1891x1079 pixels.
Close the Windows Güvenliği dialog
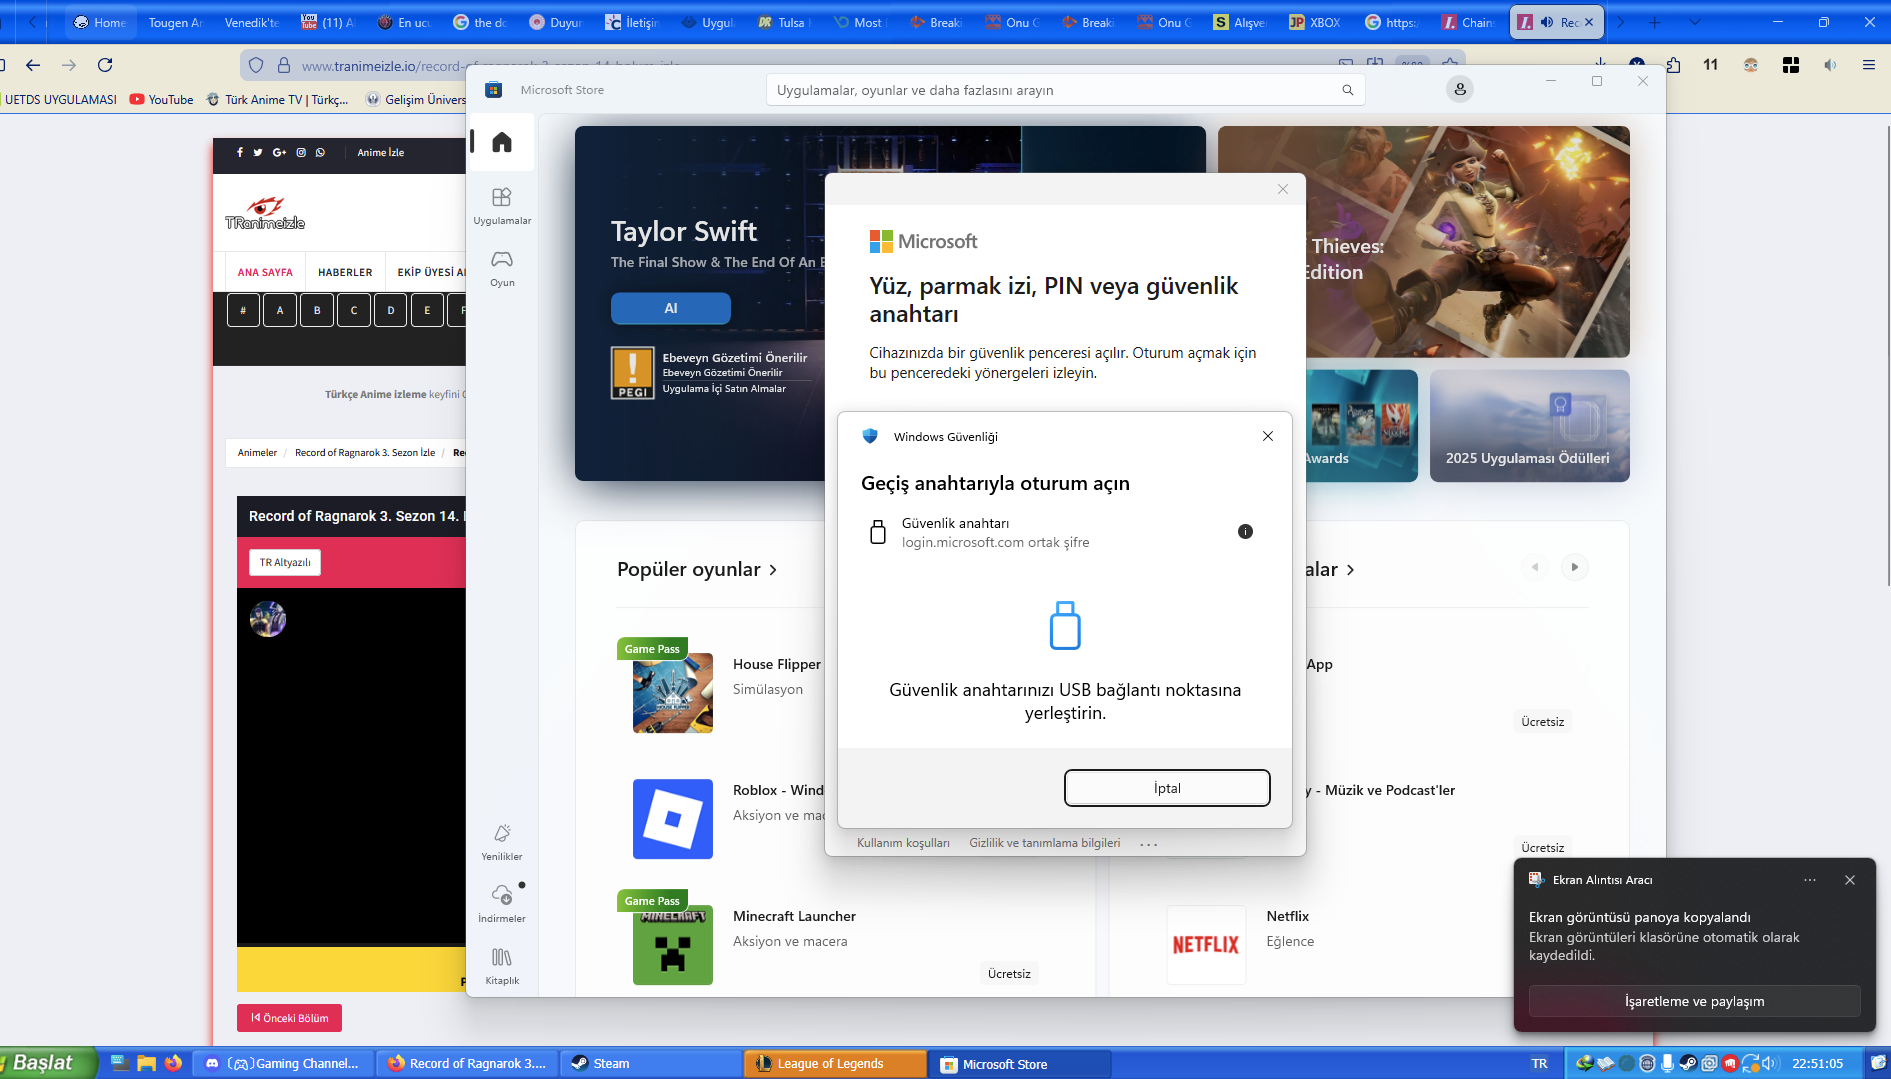click(1267, 436)
